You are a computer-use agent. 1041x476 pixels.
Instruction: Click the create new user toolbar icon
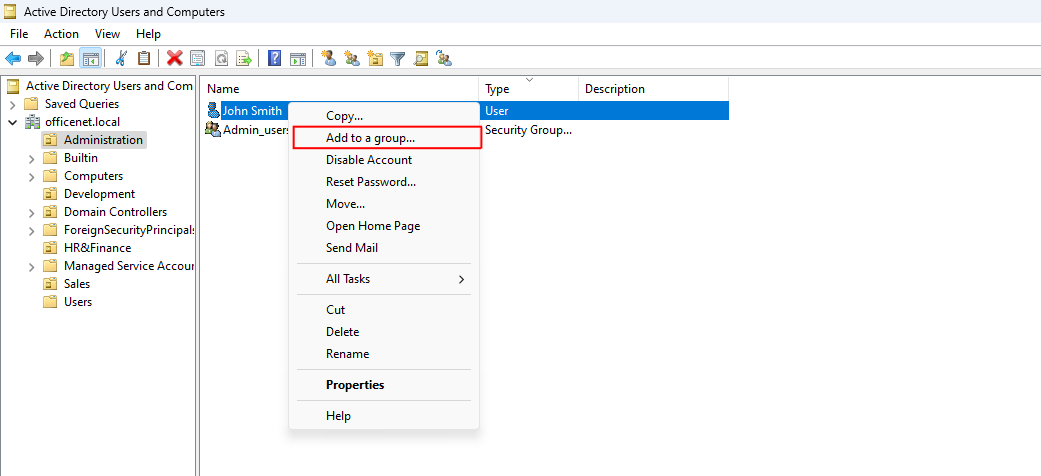pyautogui.click(x=328, y=59)
